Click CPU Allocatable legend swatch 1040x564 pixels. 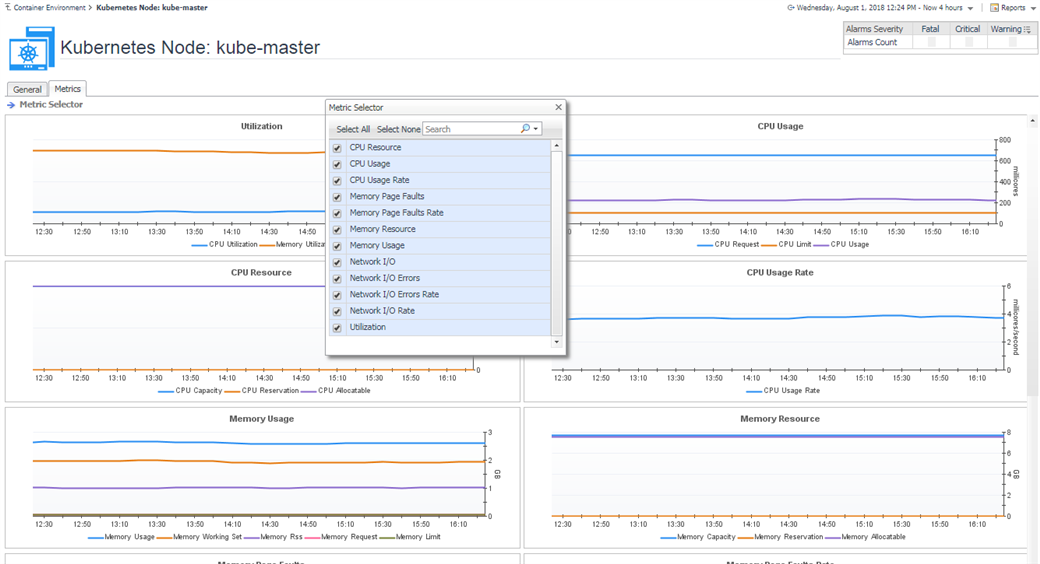(308, 391)
